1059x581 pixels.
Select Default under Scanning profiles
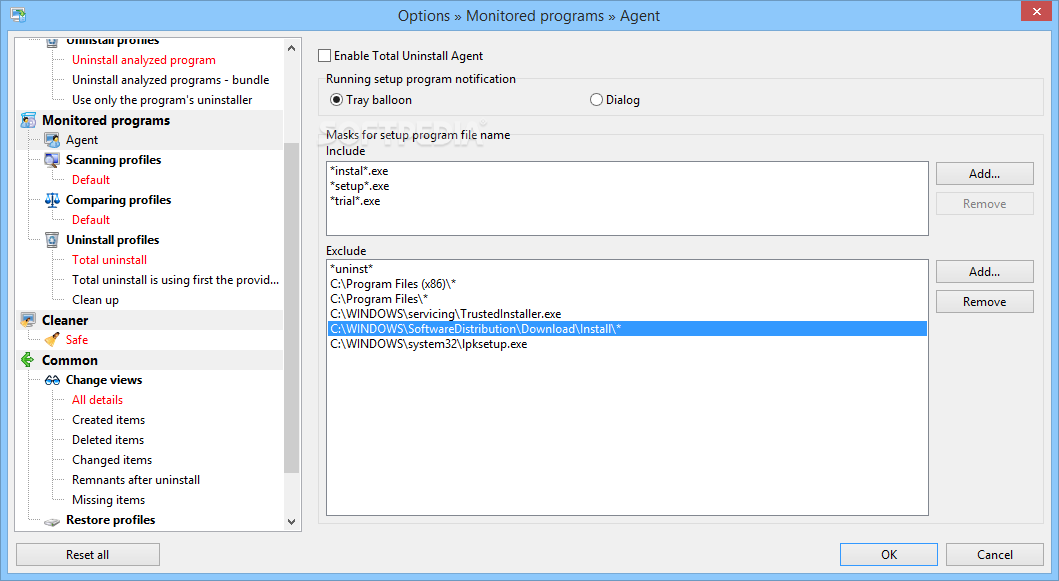pos(91,180)
